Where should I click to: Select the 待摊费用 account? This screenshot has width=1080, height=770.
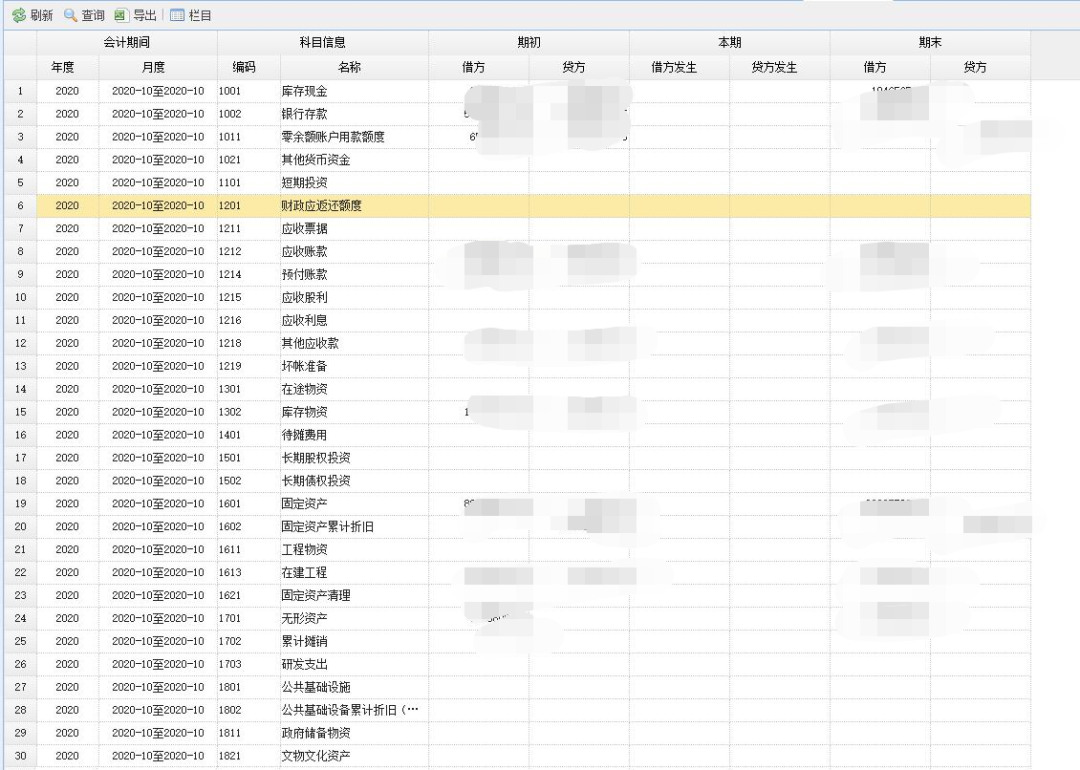point(304,435)
